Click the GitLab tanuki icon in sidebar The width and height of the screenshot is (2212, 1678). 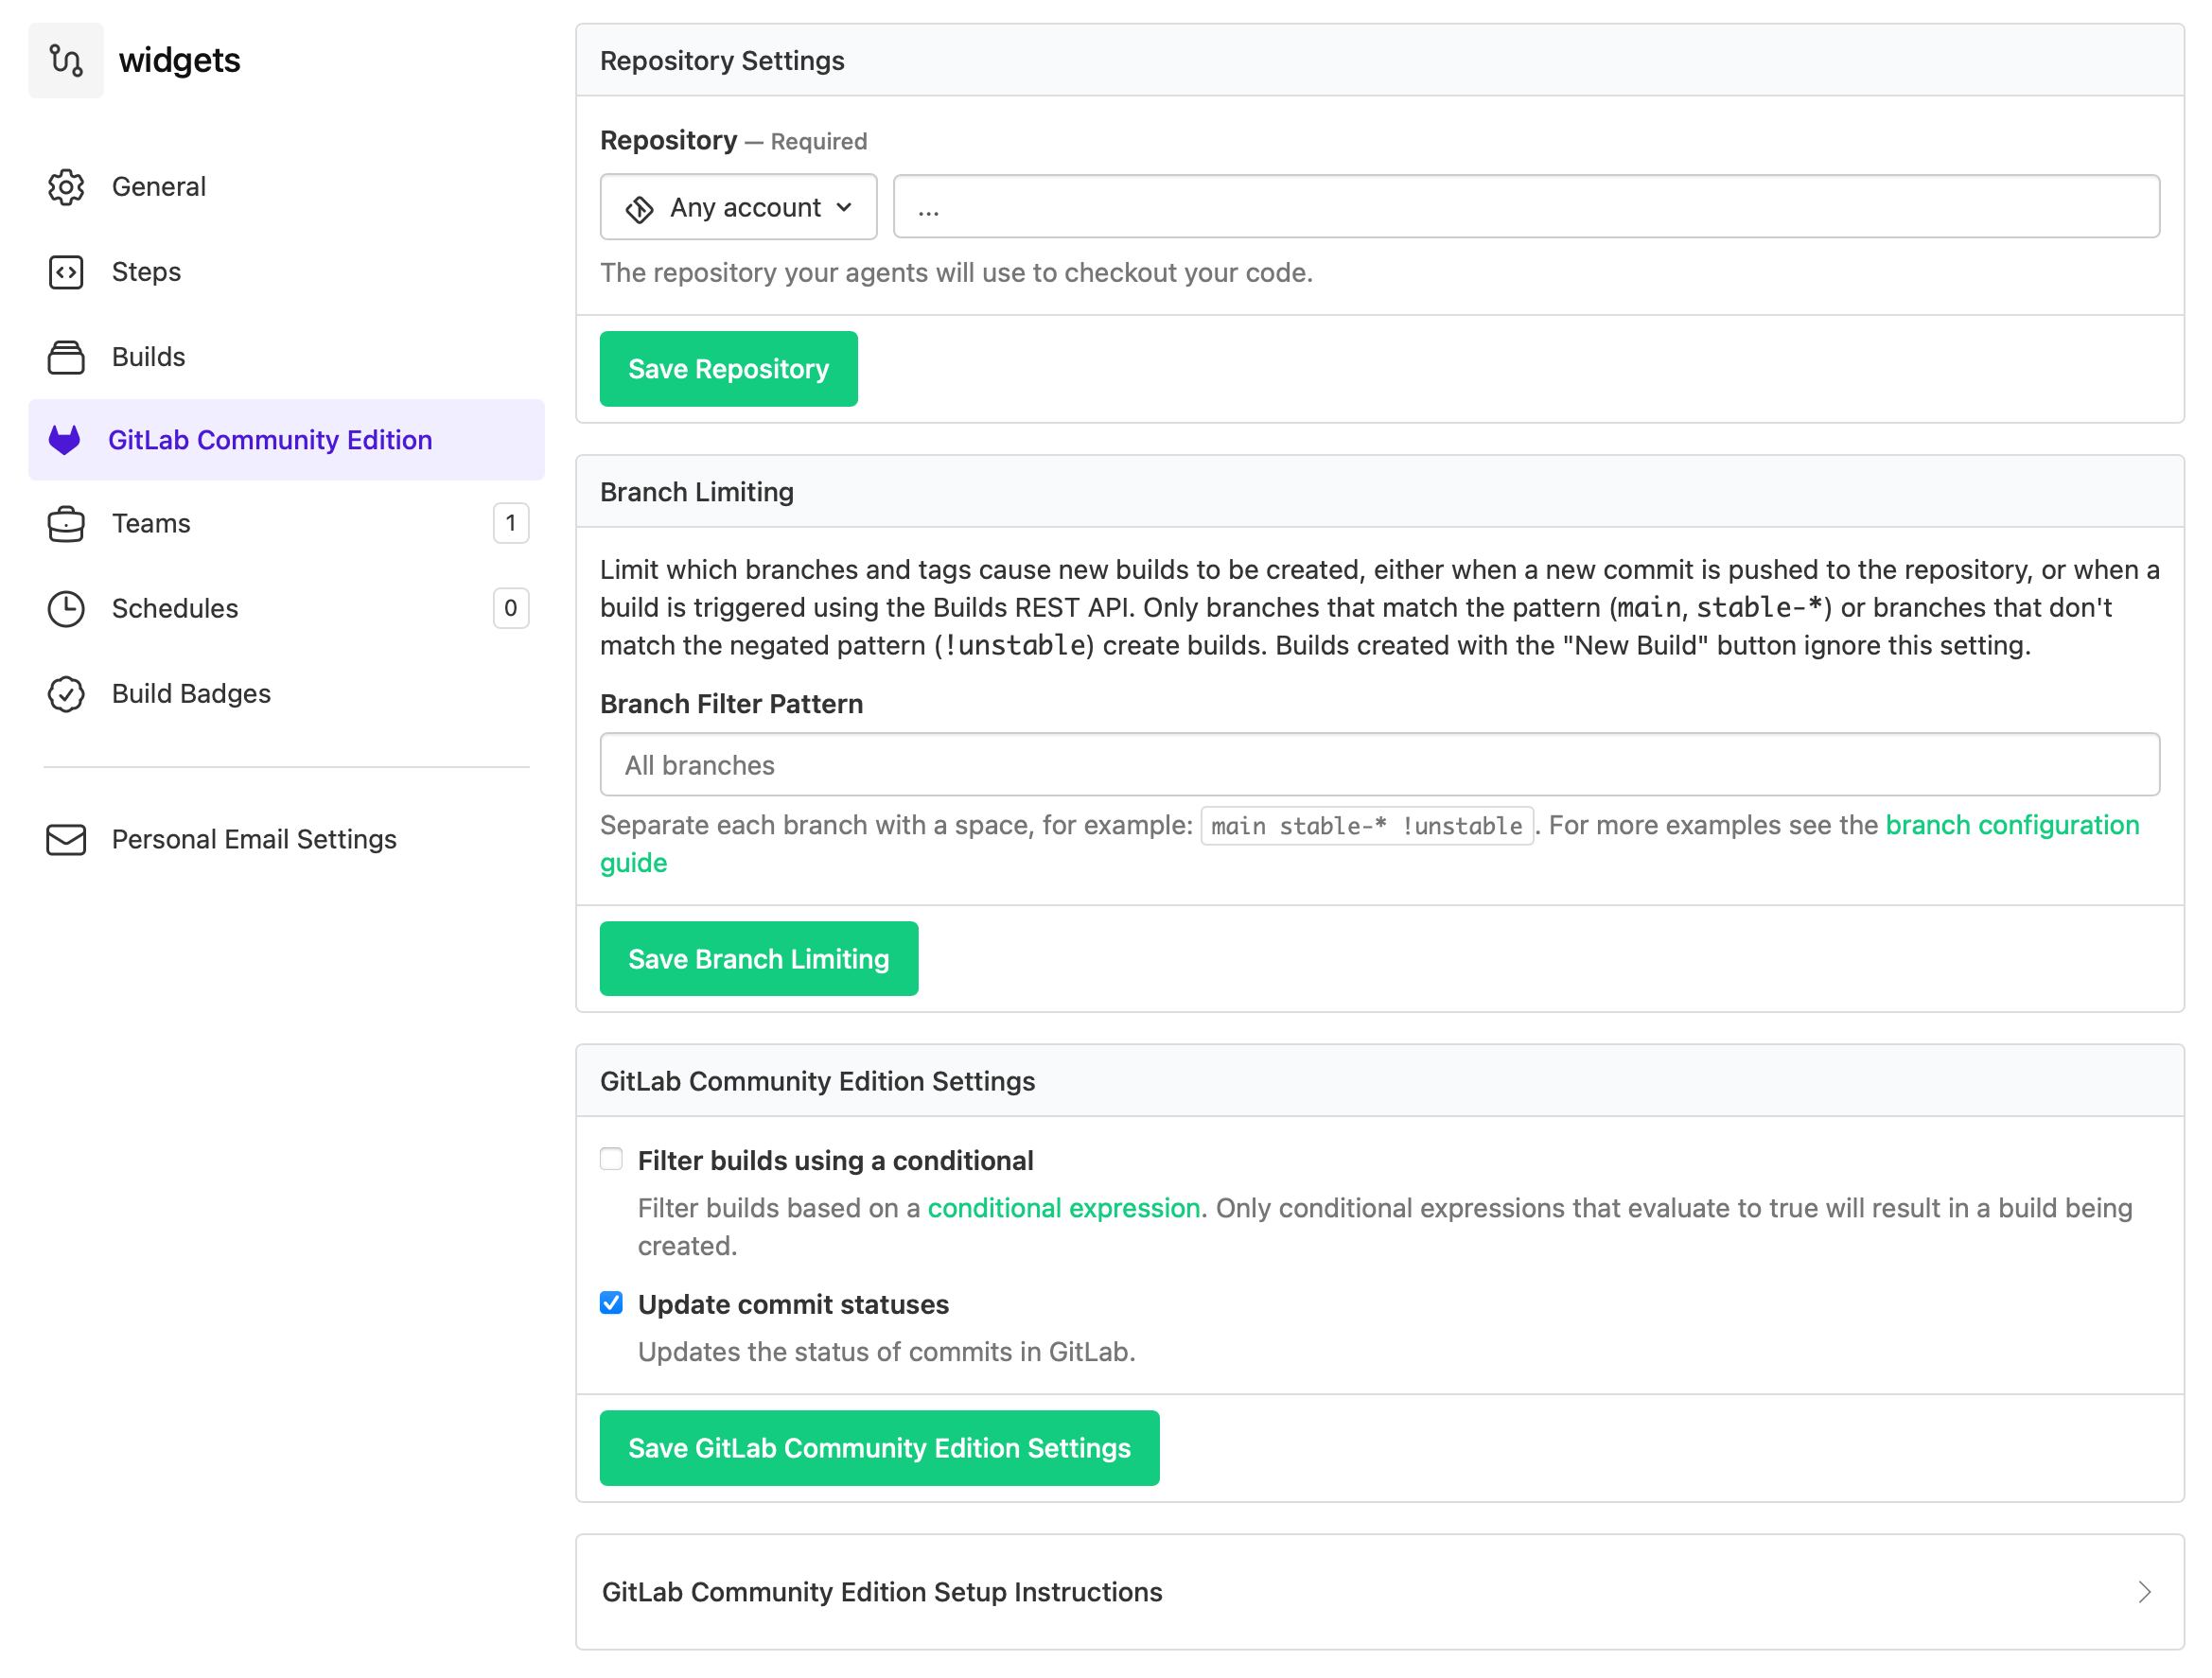[64, 440]
